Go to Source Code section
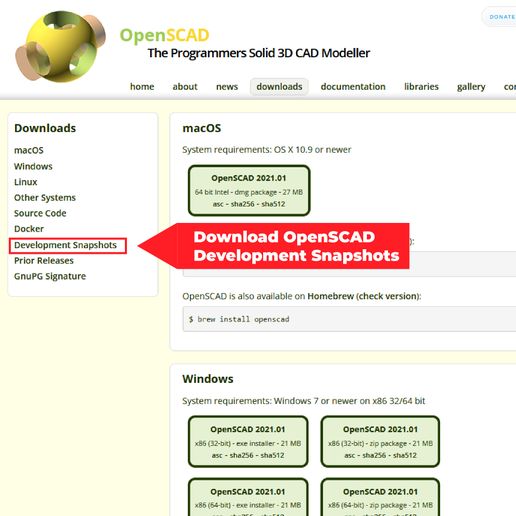The height and width of the screenshot is (516, 516). 40,213
